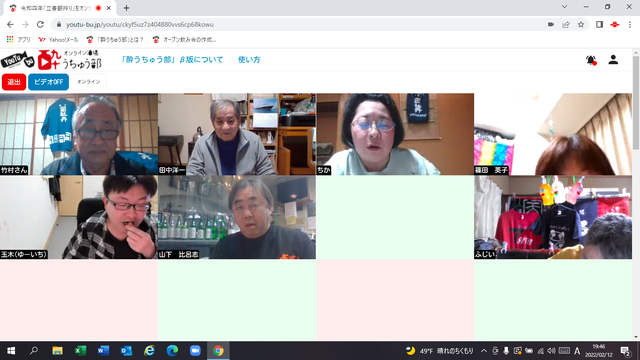This screenshot has height=360, width=640.
Task: Open the Windows Start menu
Action: click(11, 351)
